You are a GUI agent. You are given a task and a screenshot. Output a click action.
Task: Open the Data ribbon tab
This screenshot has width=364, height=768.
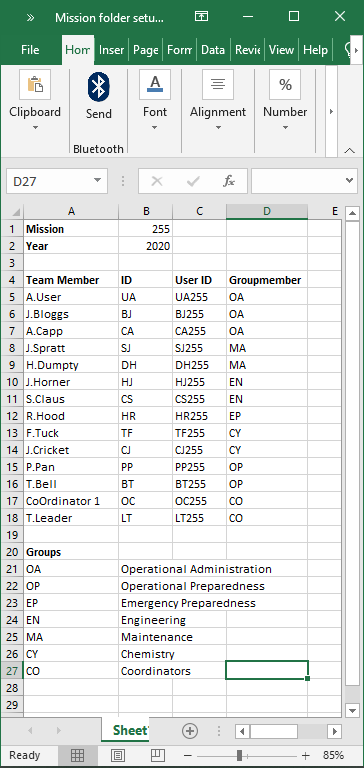point(213,50)
